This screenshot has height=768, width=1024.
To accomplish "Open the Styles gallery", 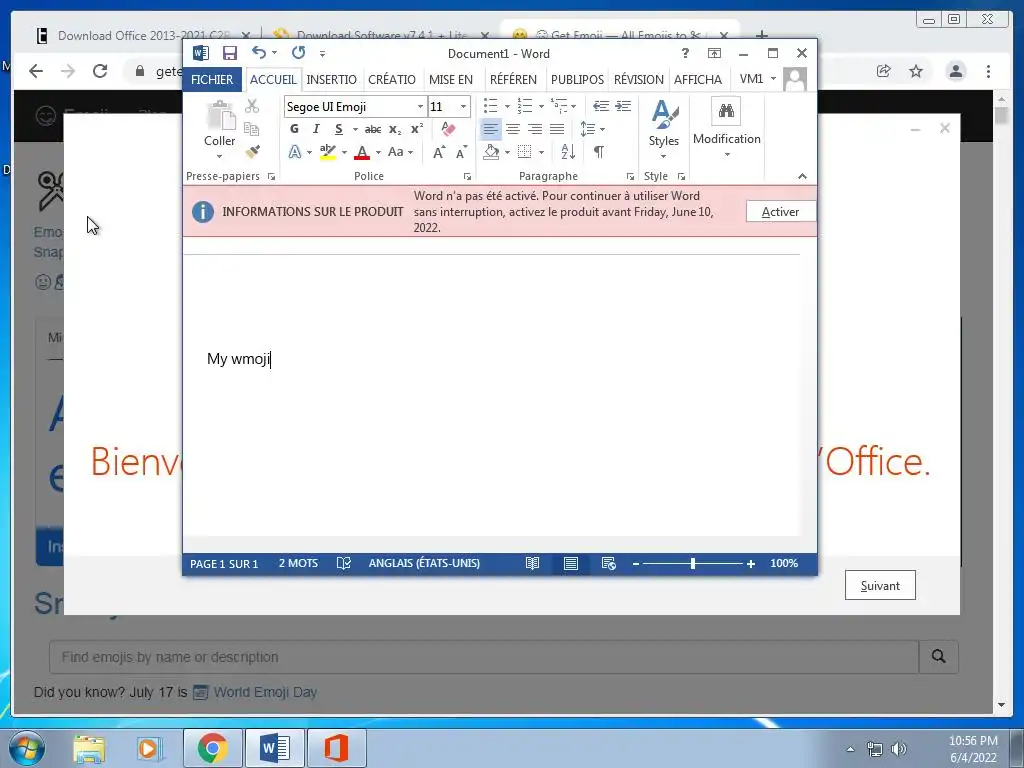I will pos(664,129).
